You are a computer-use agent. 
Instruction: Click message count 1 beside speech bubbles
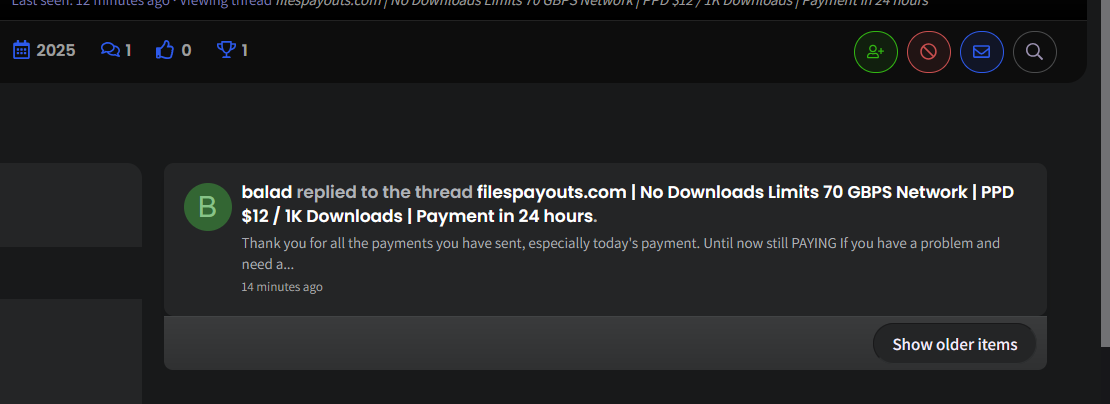point(128,50)
